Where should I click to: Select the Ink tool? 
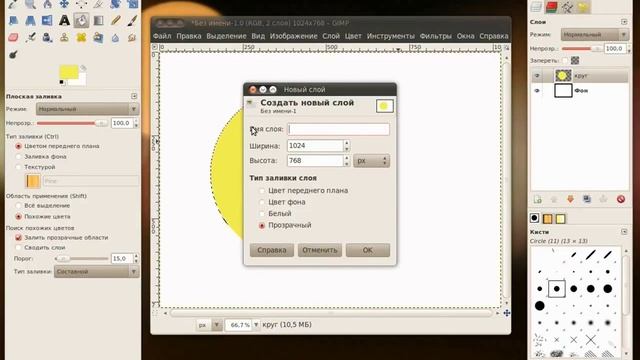47,38
